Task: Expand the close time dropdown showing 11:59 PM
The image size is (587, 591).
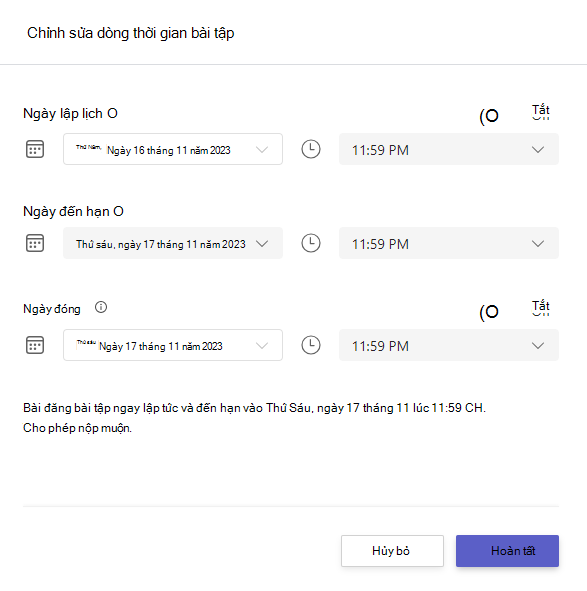Action: click(449, 345)
